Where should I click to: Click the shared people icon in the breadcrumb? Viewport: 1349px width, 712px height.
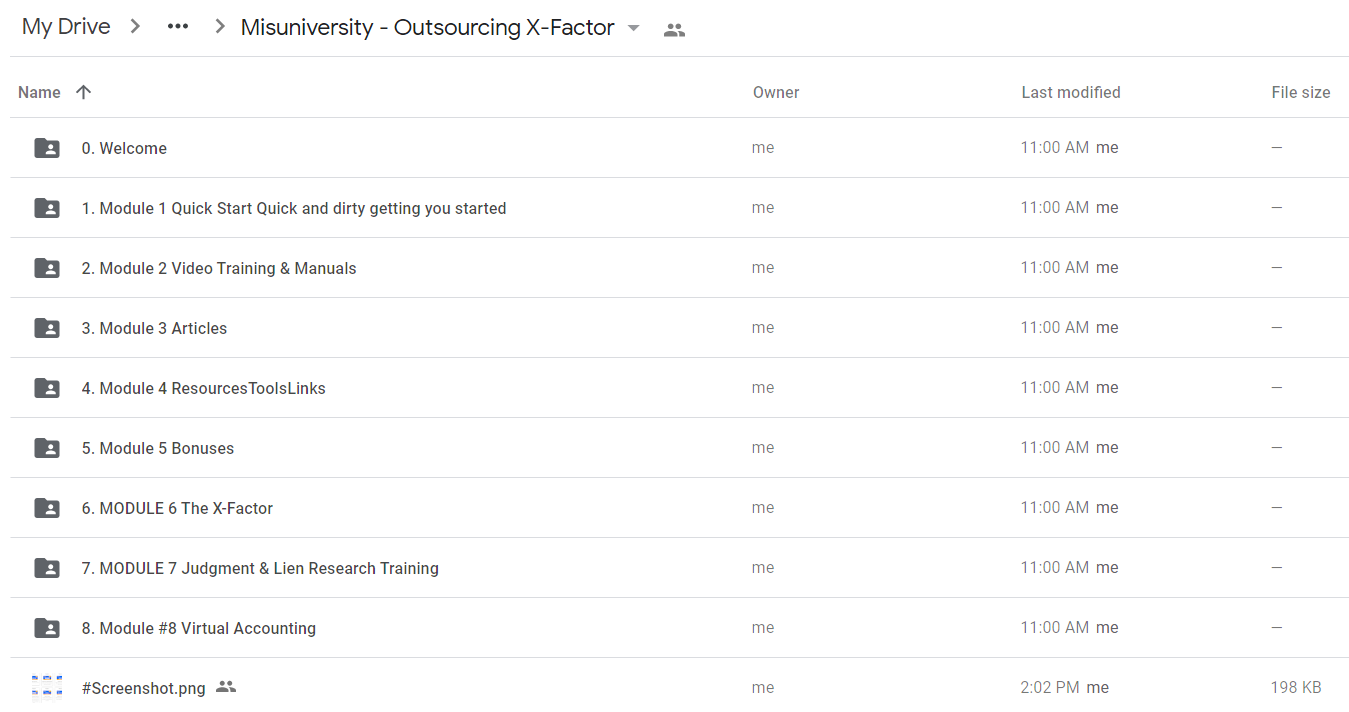(675, 30)
